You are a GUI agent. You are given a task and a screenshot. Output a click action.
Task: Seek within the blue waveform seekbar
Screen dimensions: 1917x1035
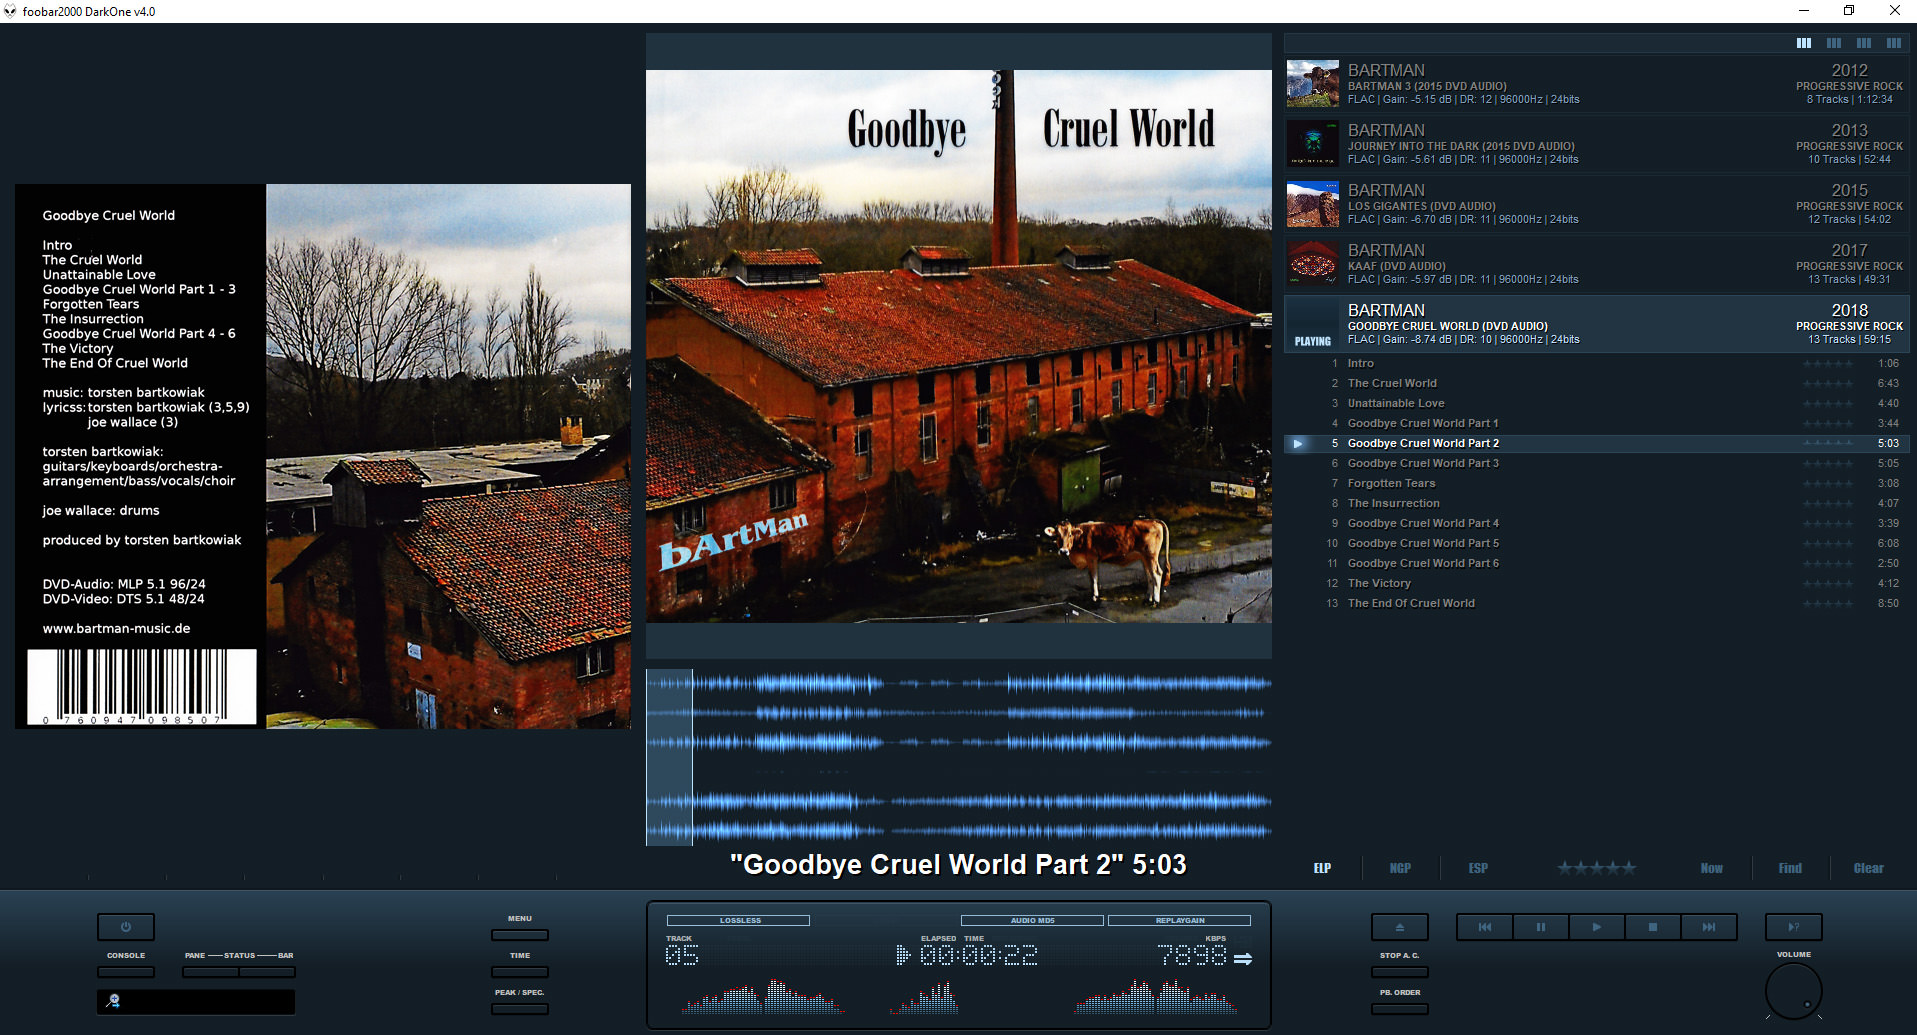pos(958,757)
